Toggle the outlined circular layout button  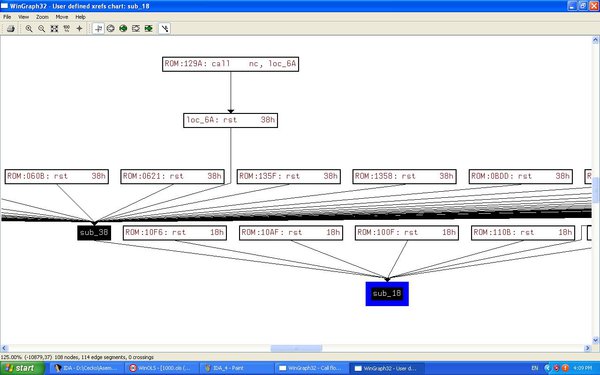pos(111,29)
